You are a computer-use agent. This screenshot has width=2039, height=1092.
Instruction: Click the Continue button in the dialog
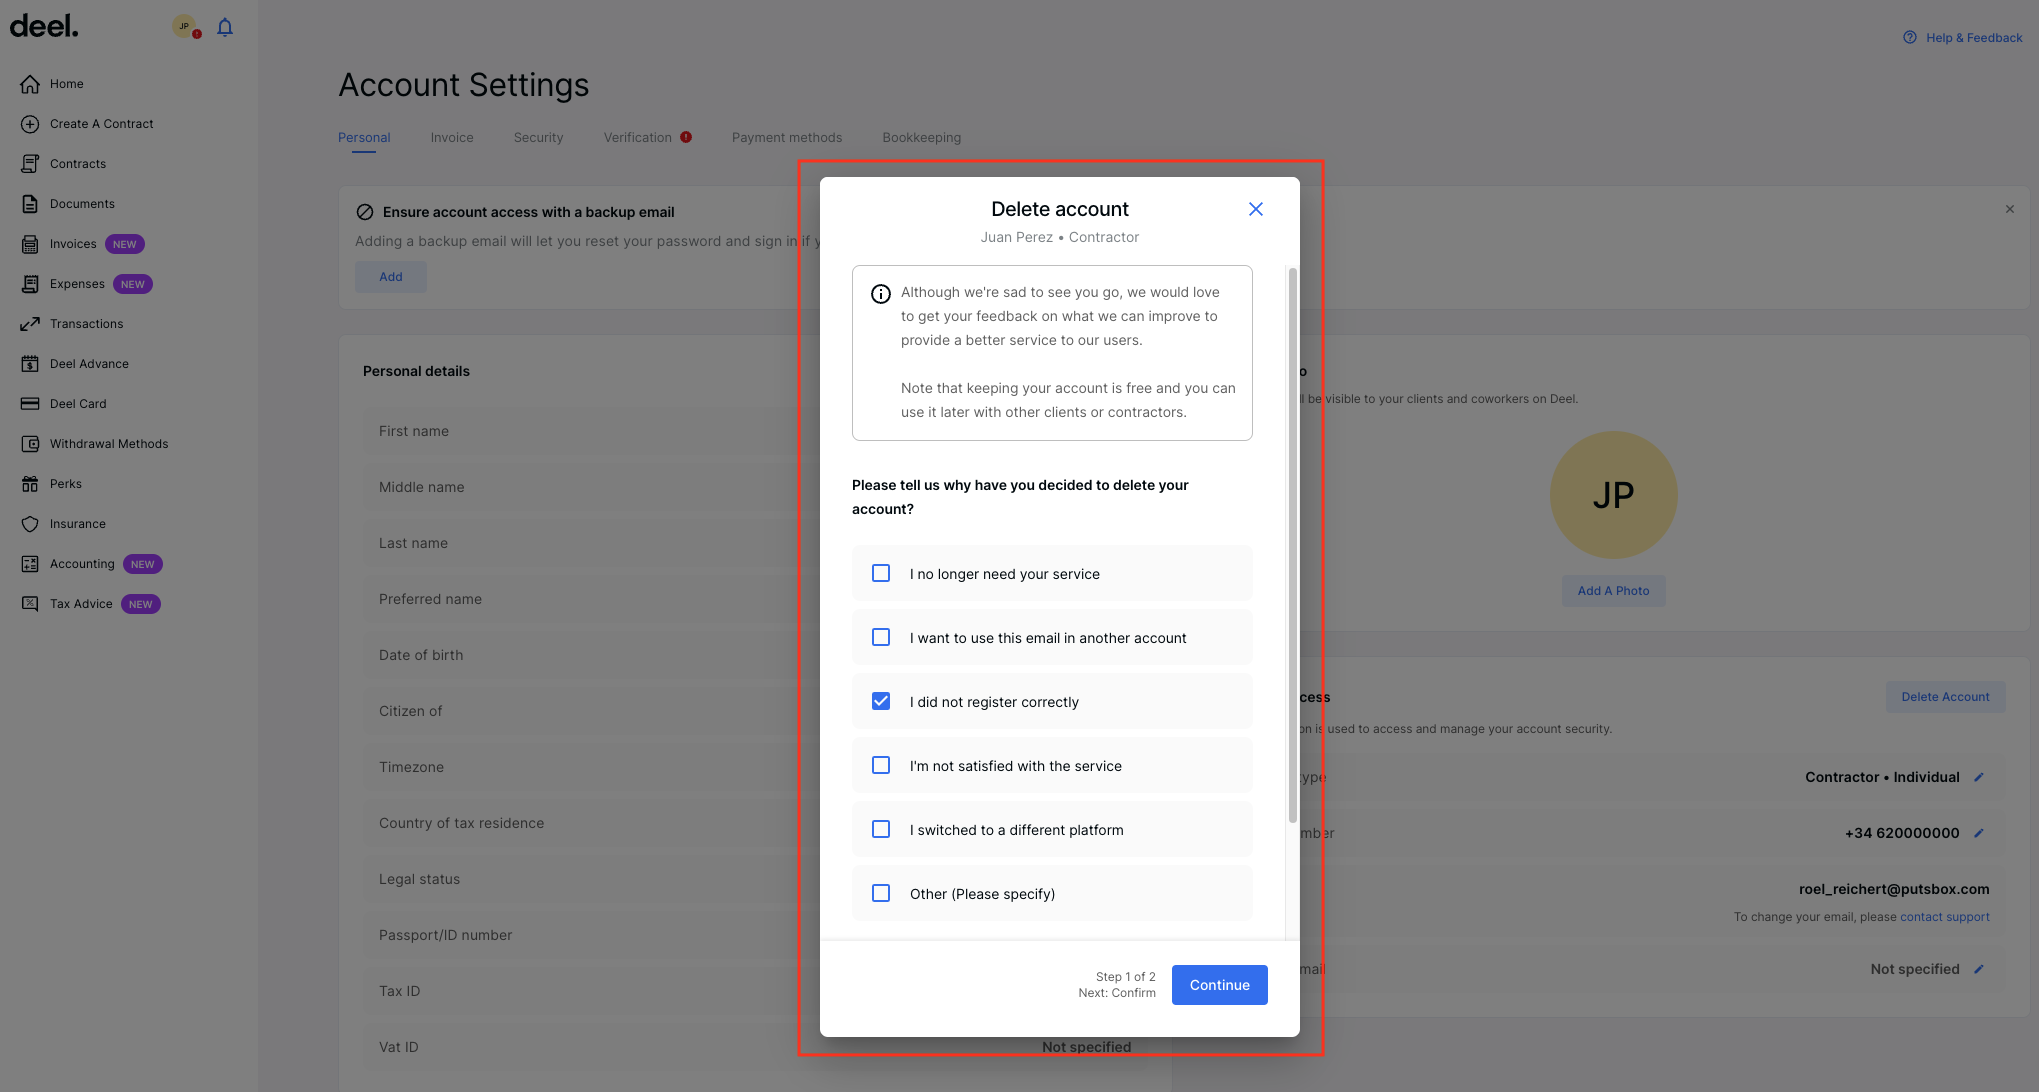click(x=1219, y=985)
